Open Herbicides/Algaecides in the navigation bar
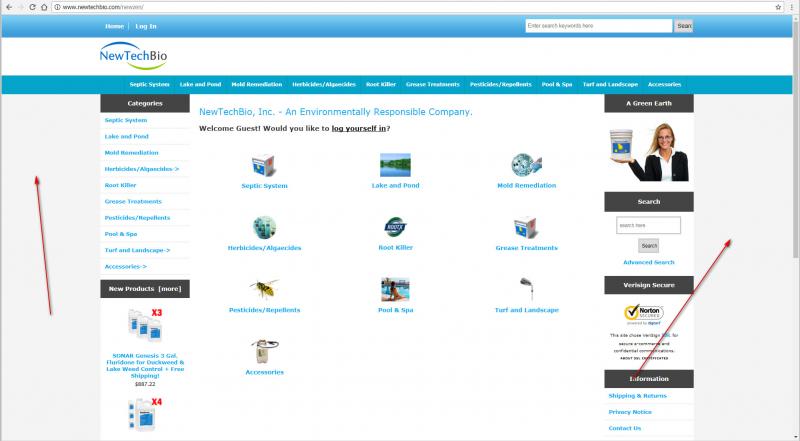Image resolution: width=800 pixels, height=441 pixels. click(324, 84)
